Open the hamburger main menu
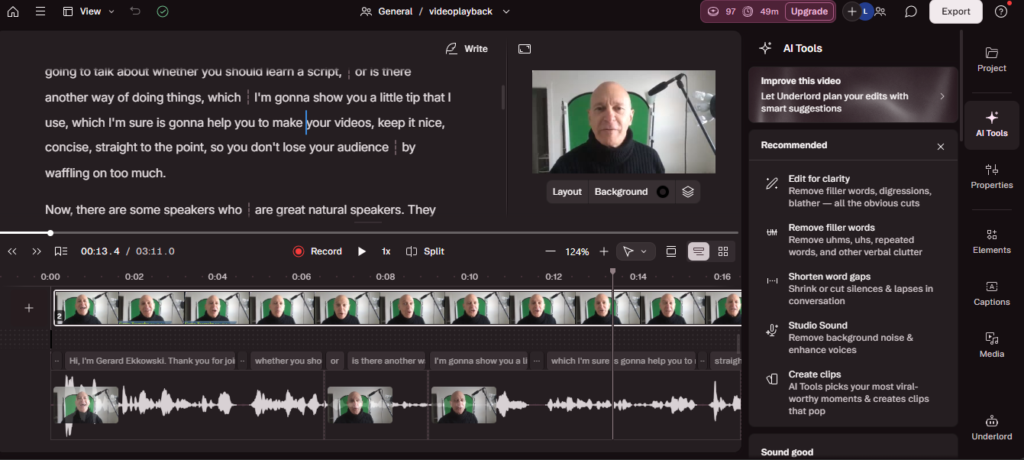 click(x=40, y=11)
